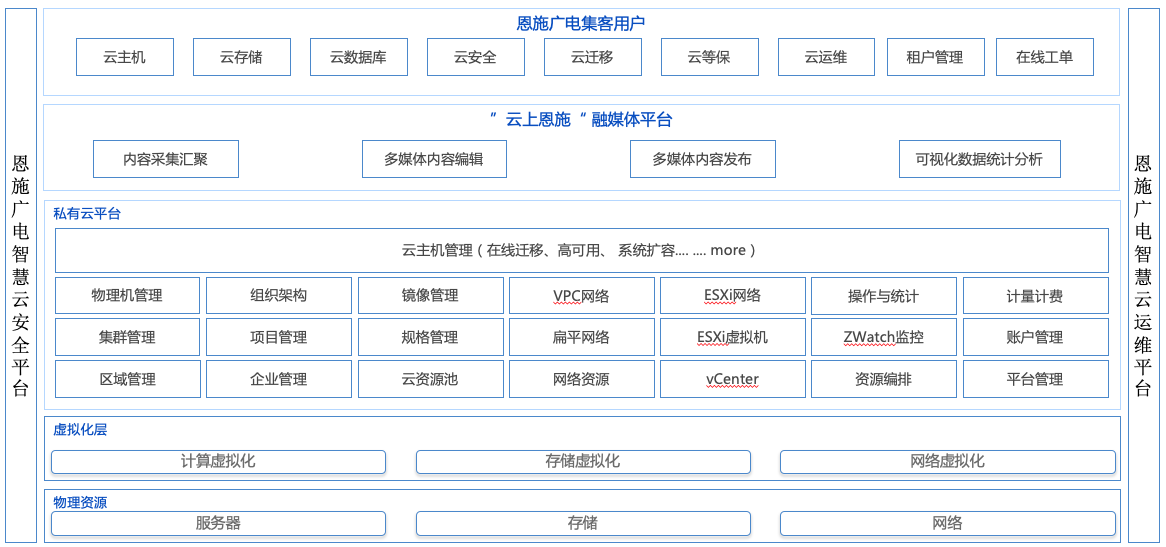Click the 服务器 resource bar
Image resolution: width=1166 pixels, height=547 pixels.
pyautogui.click(x=218, y=523)
